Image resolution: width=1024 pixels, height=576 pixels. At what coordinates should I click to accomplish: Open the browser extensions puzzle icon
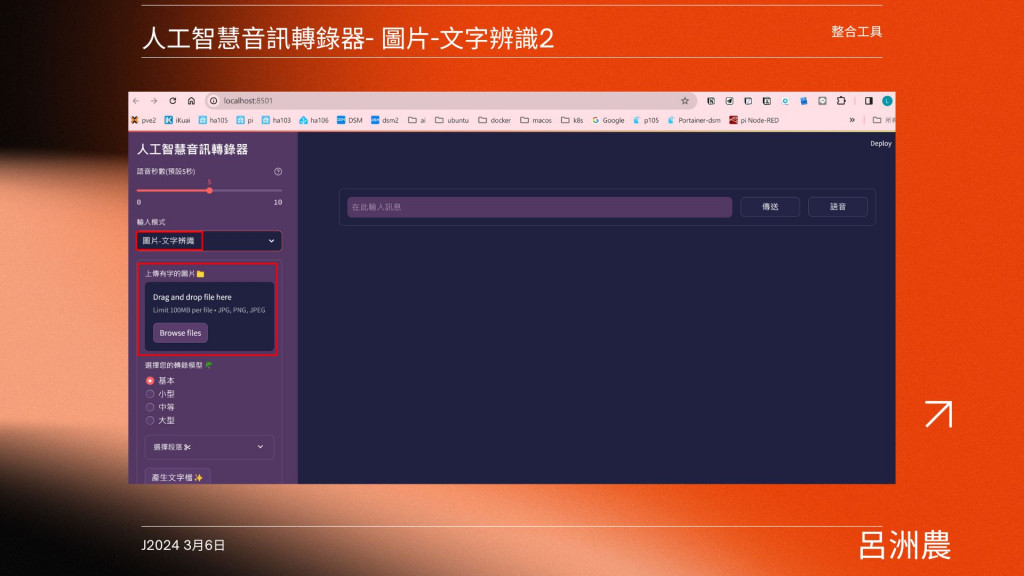click(841, 101)
